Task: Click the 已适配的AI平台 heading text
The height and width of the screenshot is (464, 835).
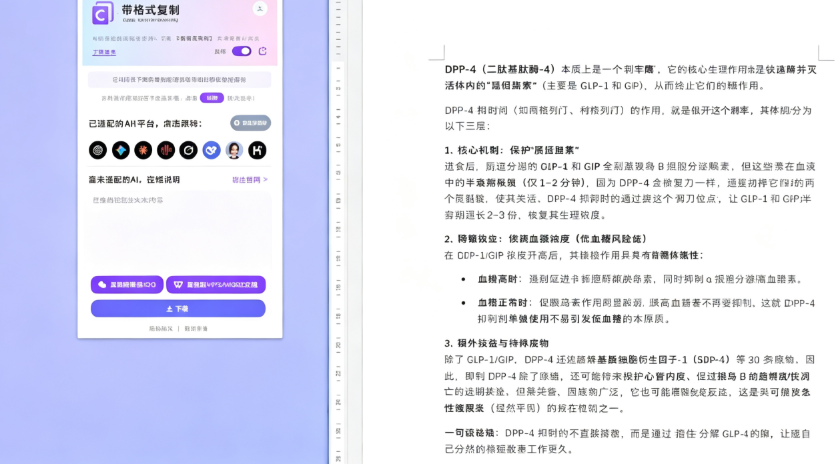Action: (x=145, y=124)
